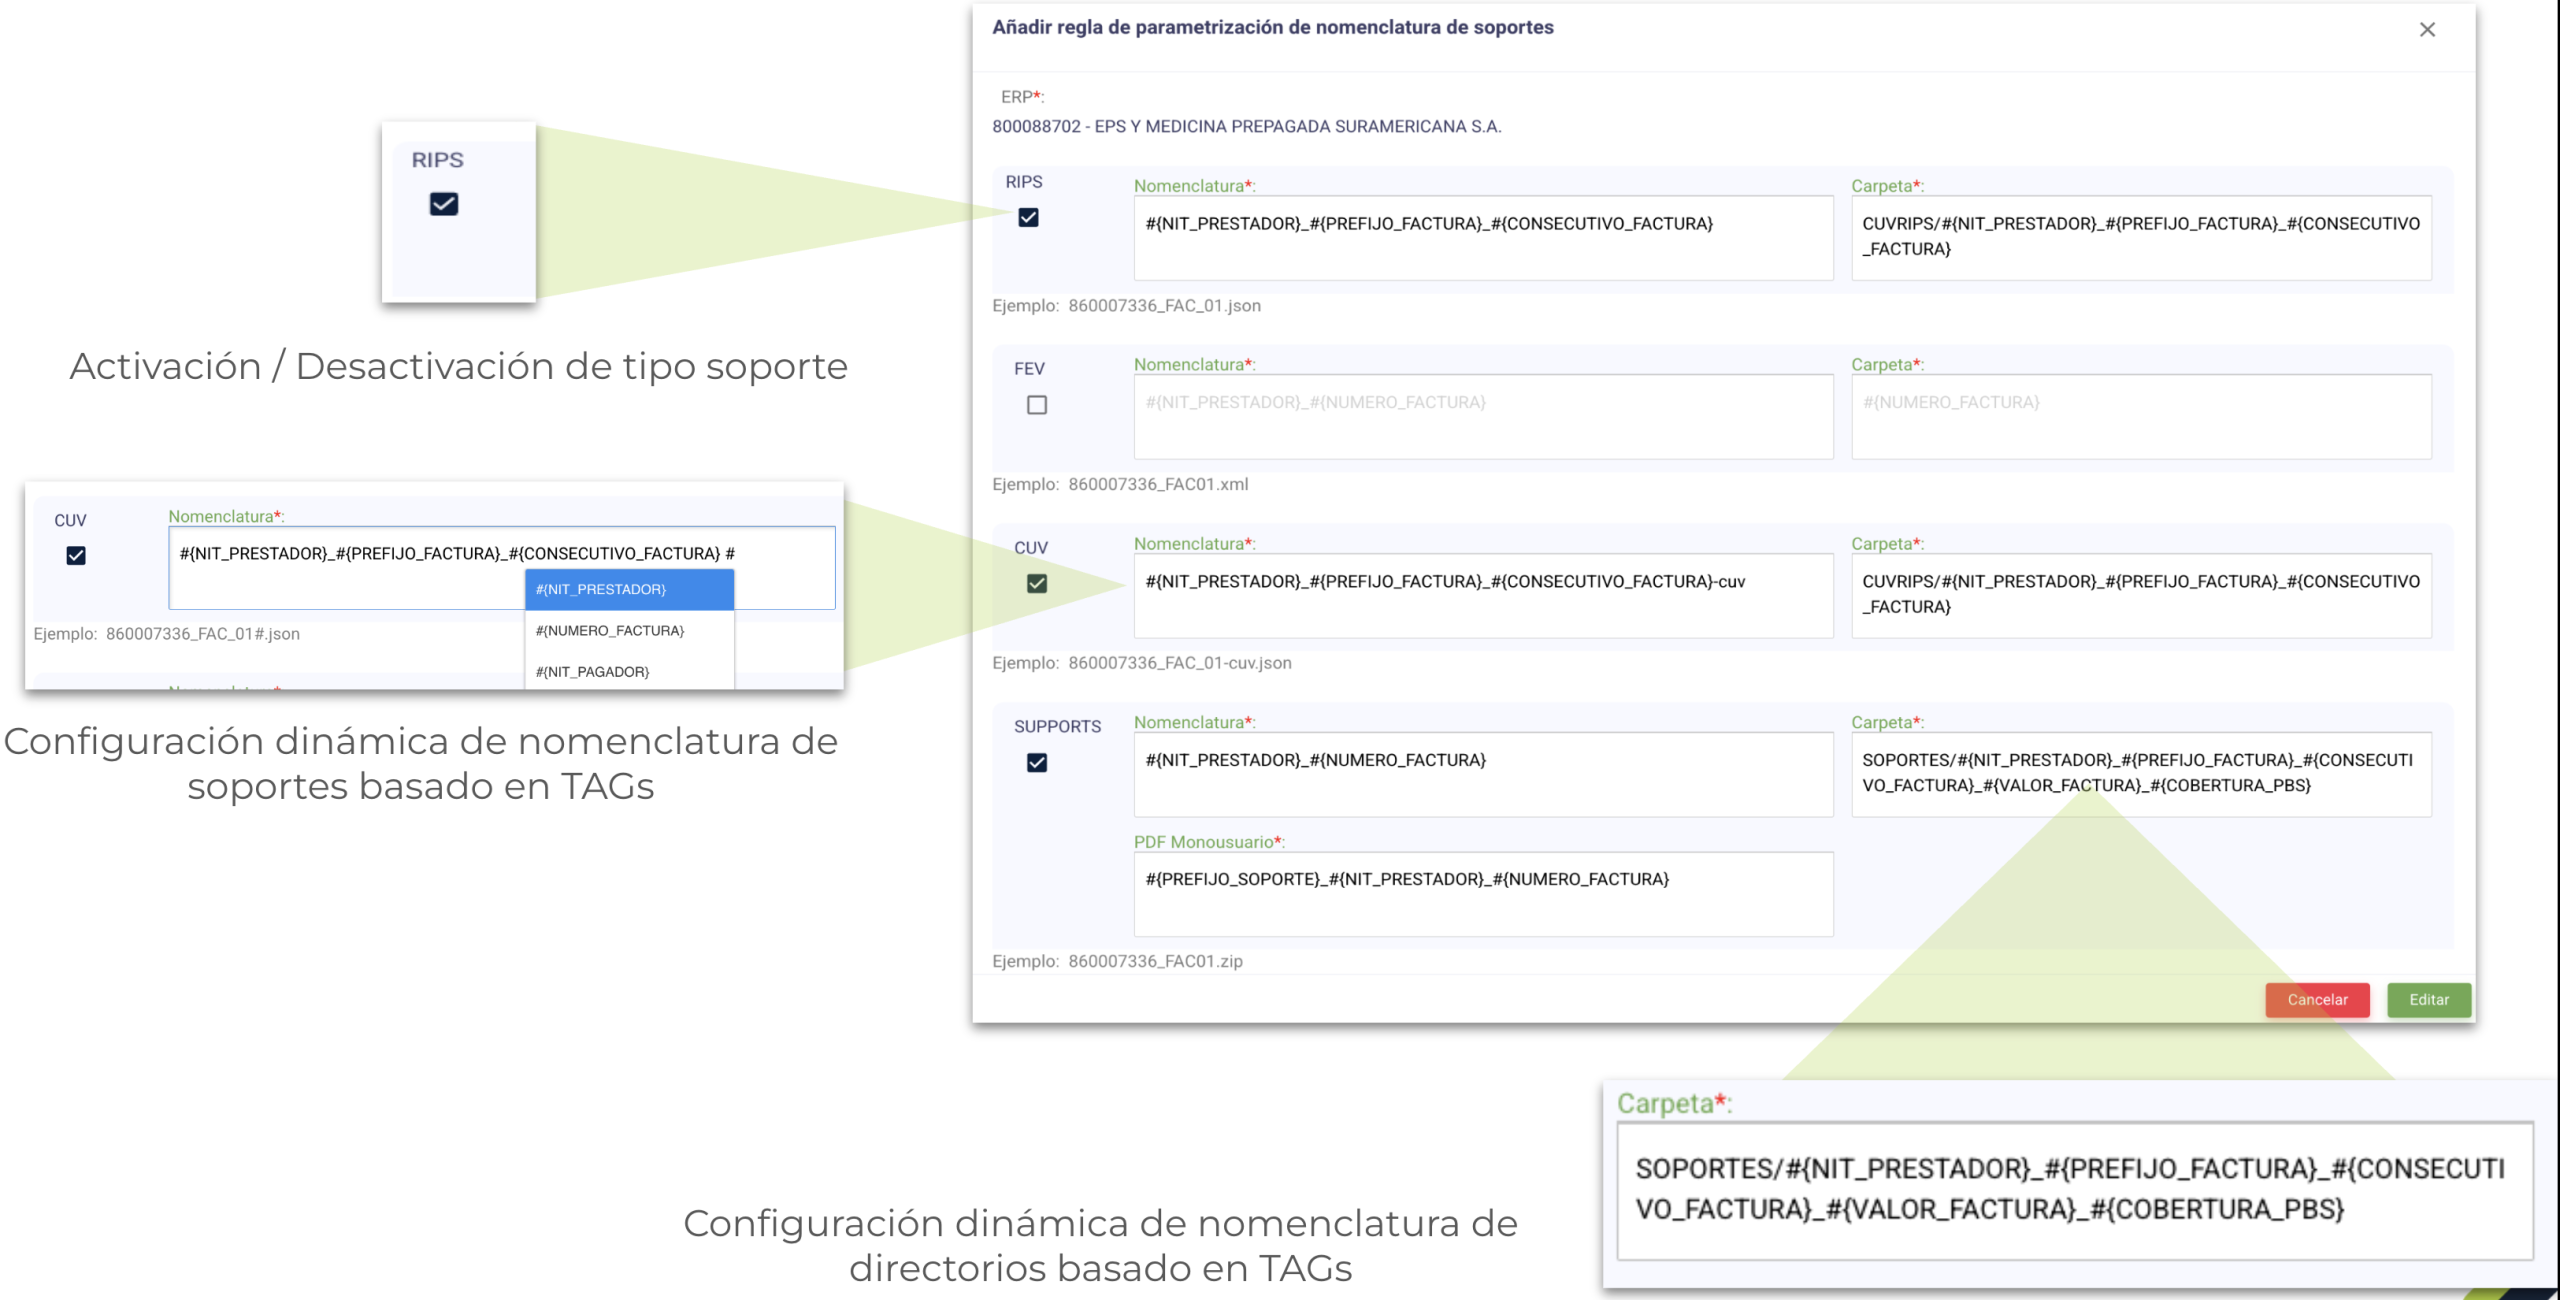Disable the SUPPORTS checkbox

(x=1037, y=762)
